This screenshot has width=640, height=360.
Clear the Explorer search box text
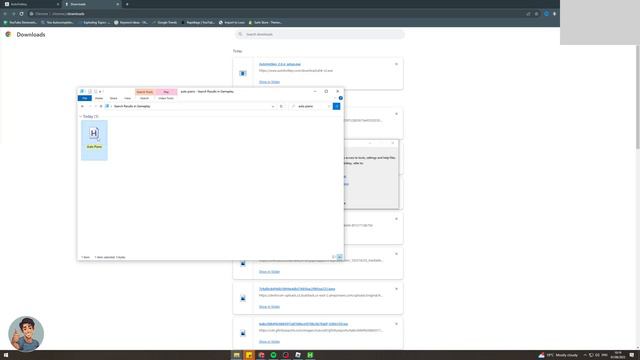click(x=329, y=106)
